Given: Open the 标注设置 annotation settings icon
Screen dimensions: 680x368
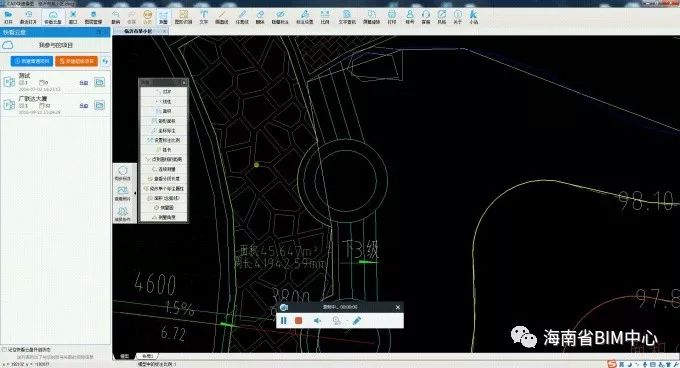Looking at the screenshot, I should (x=304, y=17).
